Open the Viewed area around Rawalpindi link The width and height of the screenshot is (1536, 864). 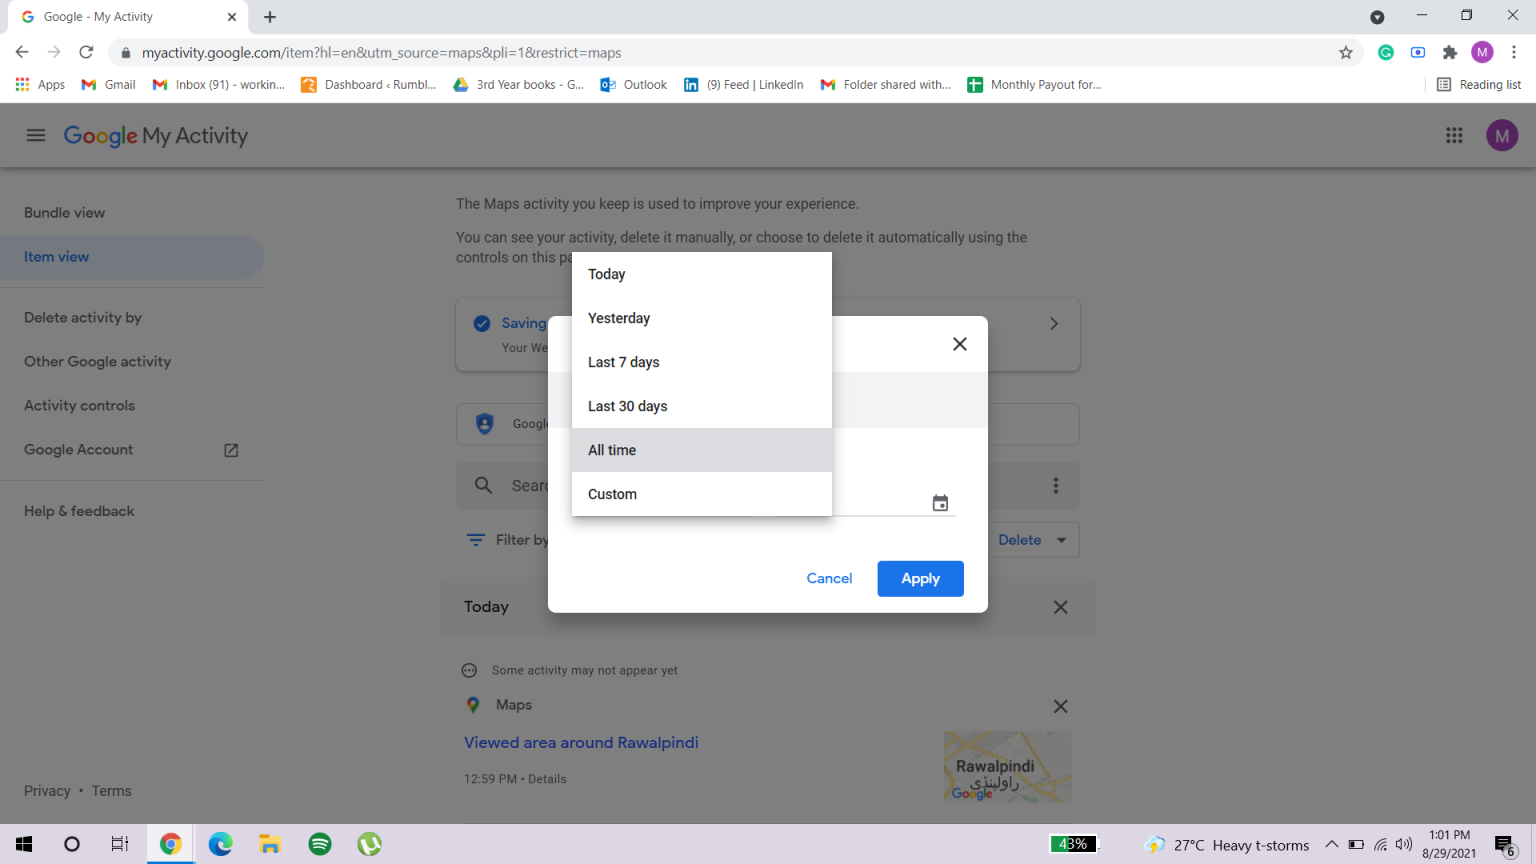(581, 742)
